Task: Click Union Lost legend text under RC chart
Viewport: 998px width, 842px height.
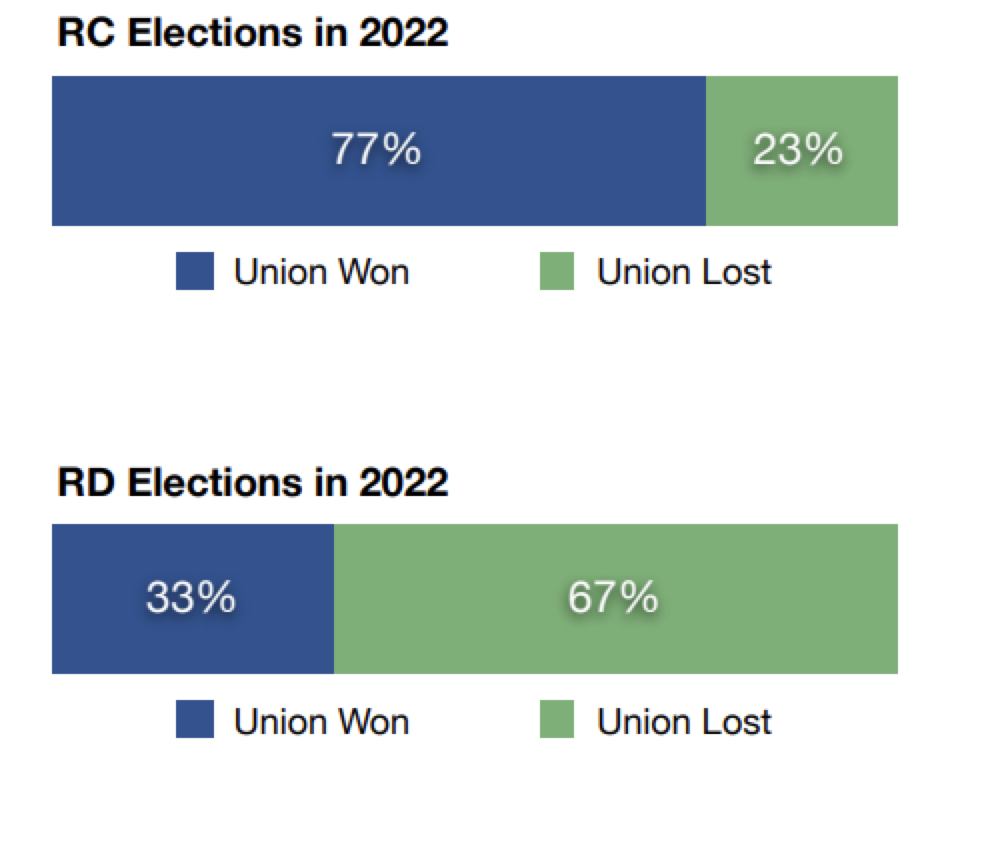Action: (684, 271)
